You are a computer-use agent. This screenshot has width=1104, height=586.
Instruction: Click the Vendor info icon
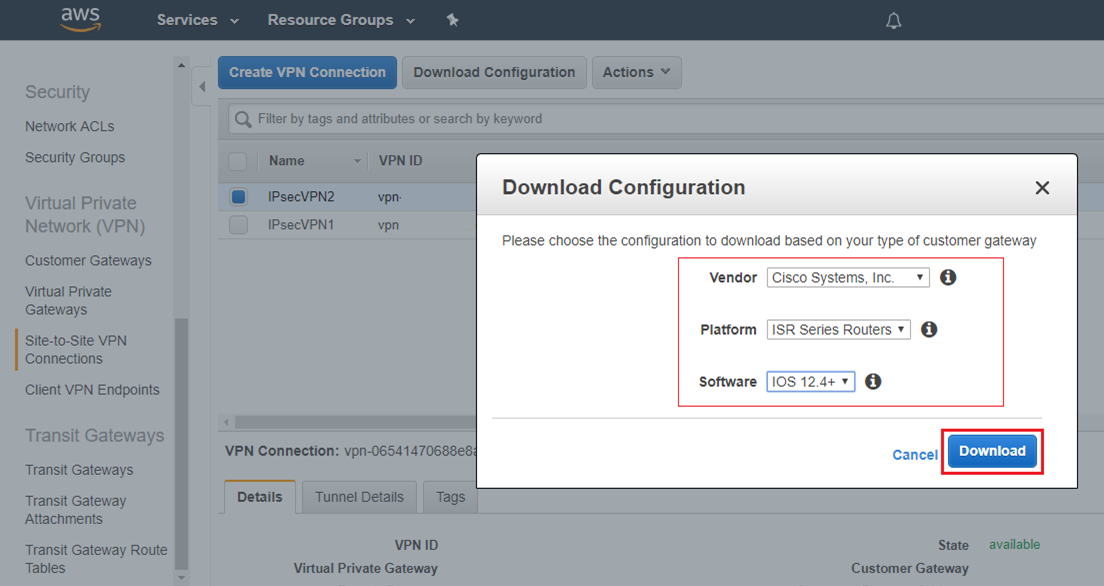click(948, 278)
